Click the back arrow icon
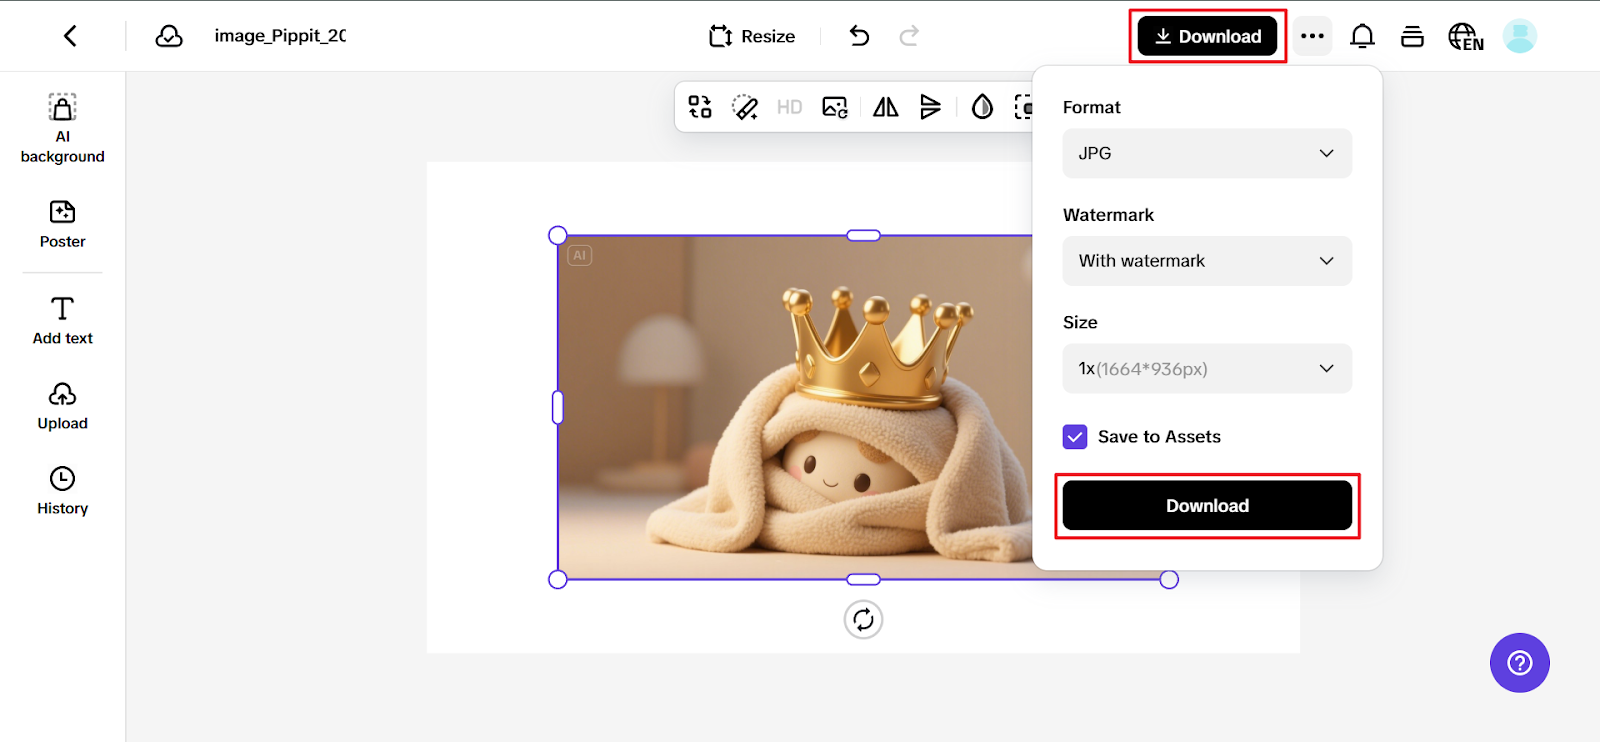 tap(70, 36)
